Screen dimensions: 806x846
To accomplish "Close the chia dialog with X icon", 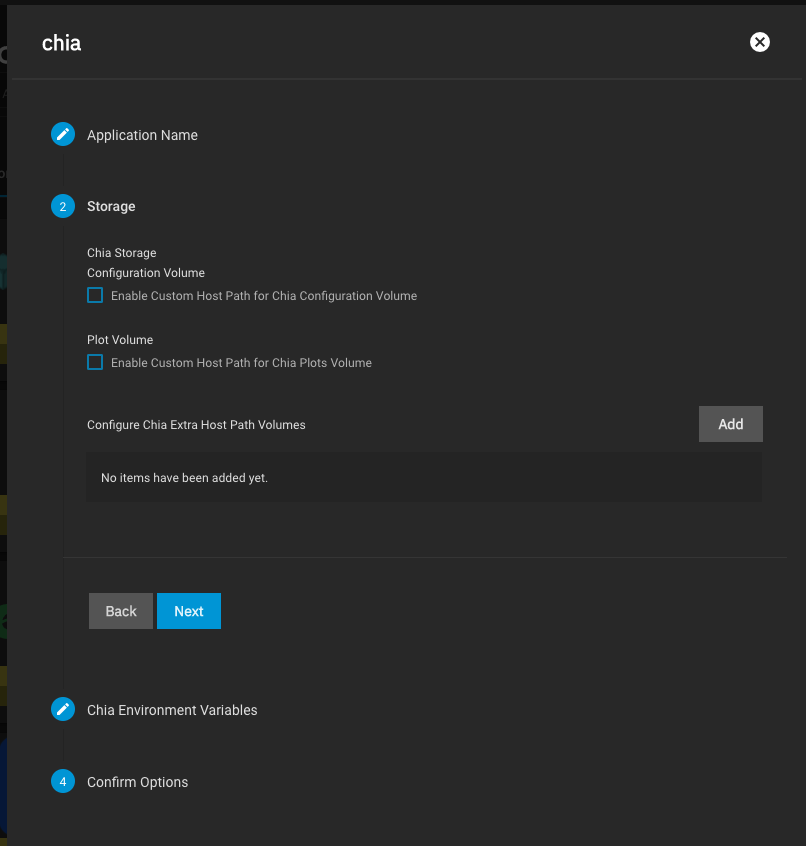I will (x=760, y=42).
